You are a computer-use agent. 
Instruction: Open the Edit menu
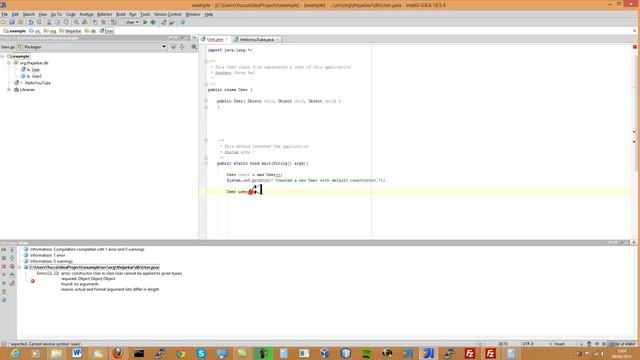15,14
